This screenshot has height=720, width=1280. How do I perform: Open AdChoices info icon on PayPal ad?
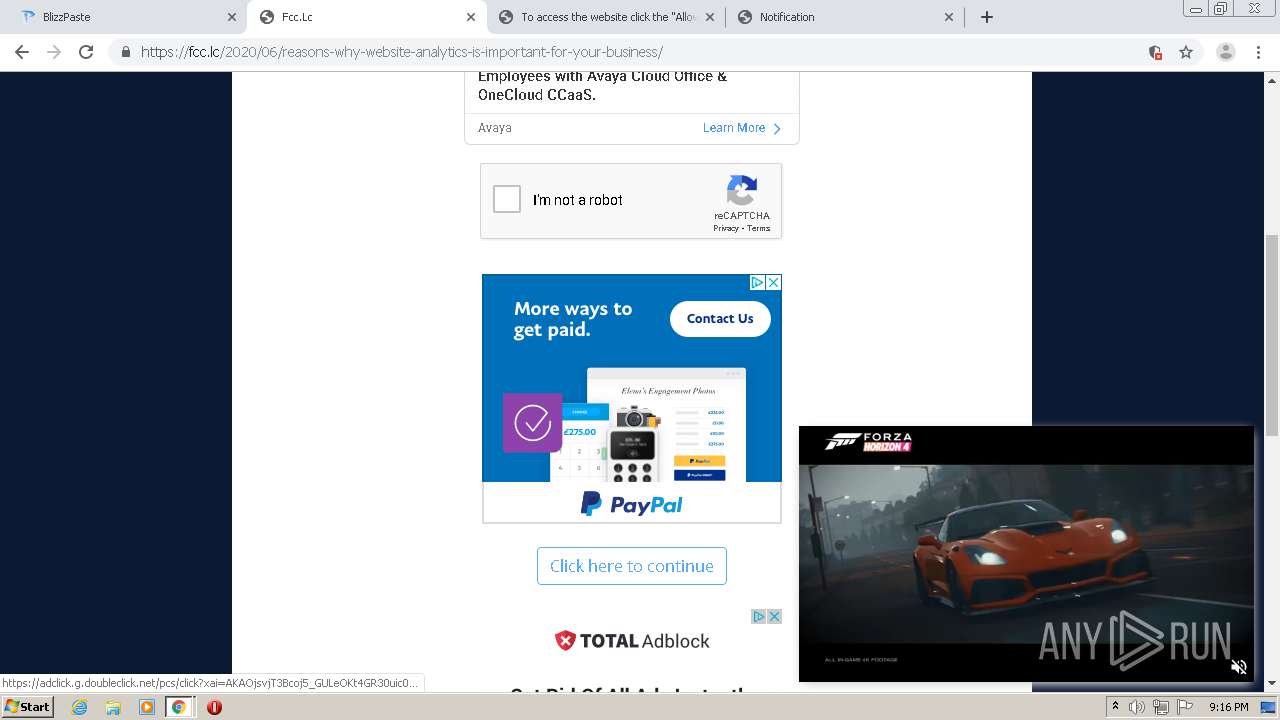(x=758, y=283)
